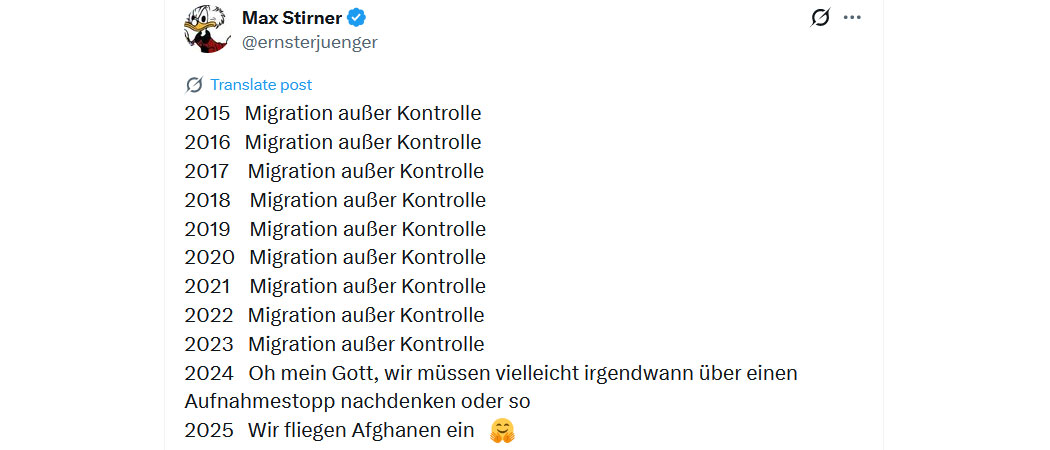Click the Max Stirner display name
Viewport: 1050px width, 450px height.
292,17
